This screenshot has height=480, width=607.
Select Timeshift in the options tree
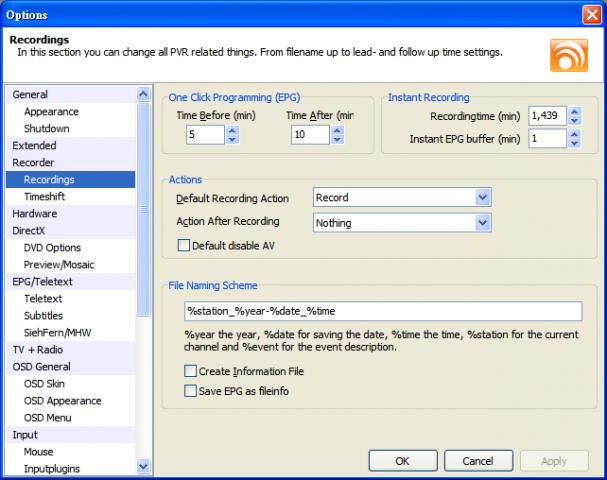tap(45, 197)
